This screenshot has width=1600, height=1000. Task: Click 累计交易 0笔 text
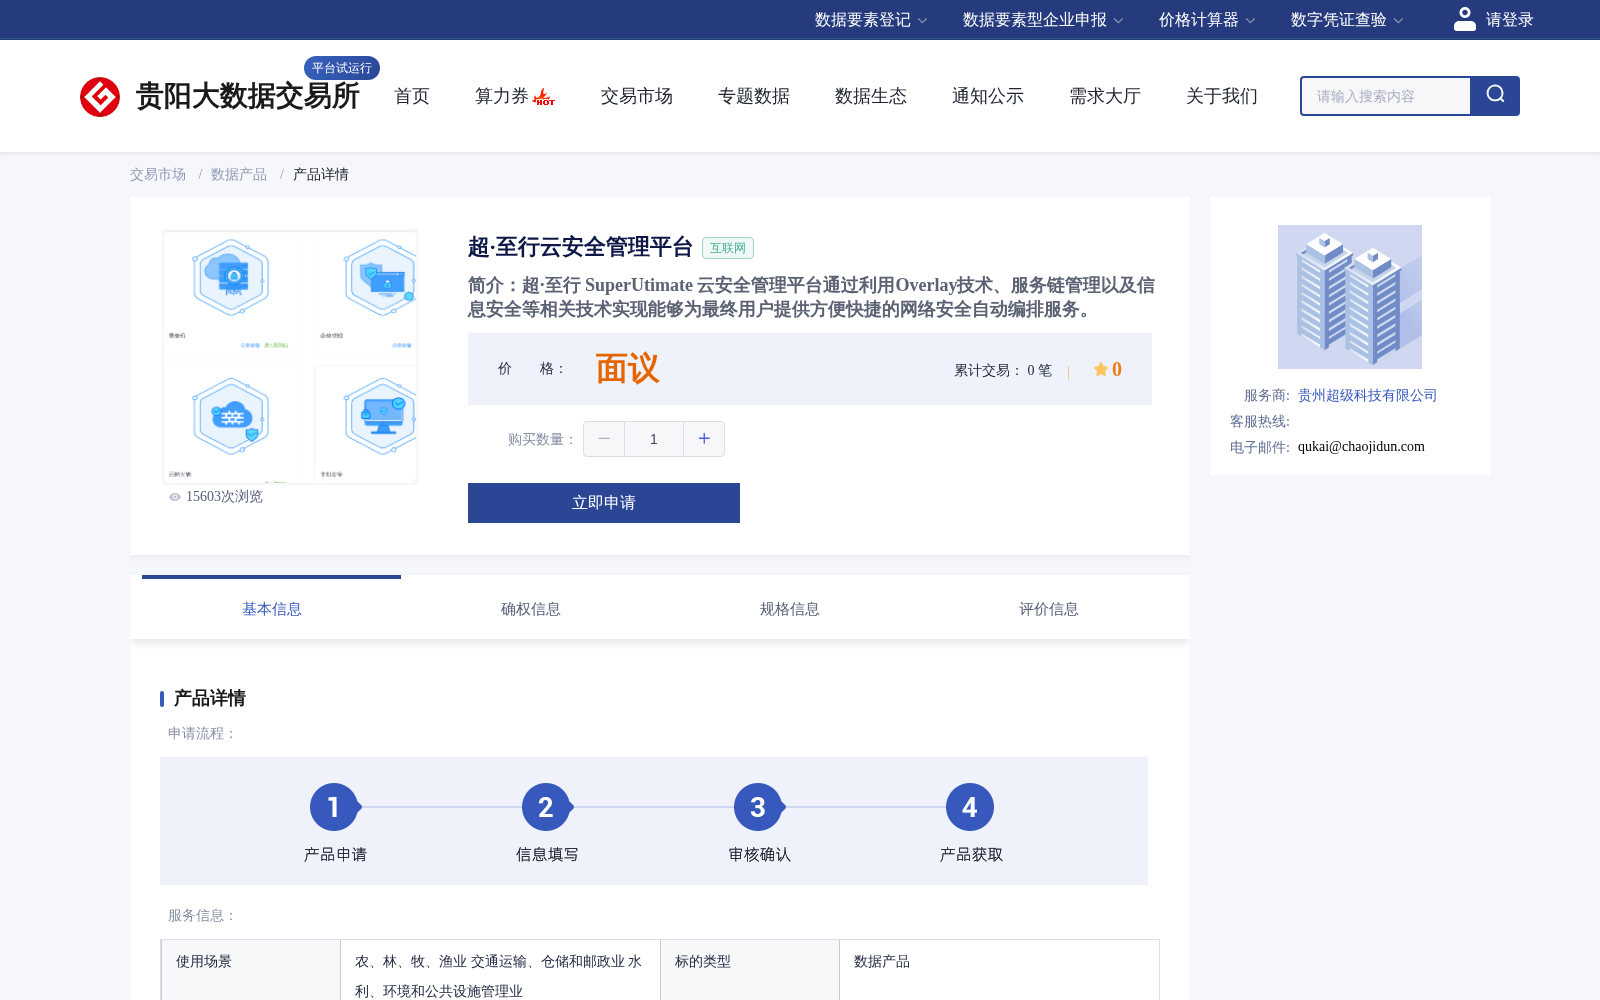[1003, 370]
